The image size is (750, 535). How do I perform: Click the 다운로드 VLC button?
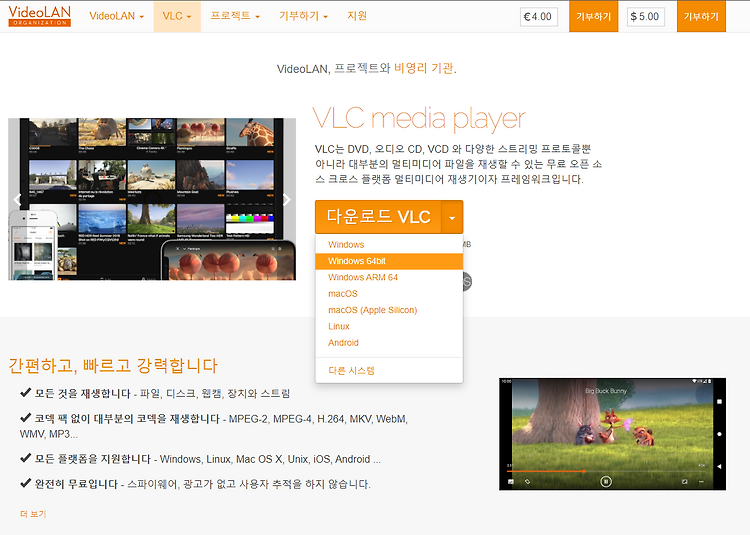click(x=378, y=217)
